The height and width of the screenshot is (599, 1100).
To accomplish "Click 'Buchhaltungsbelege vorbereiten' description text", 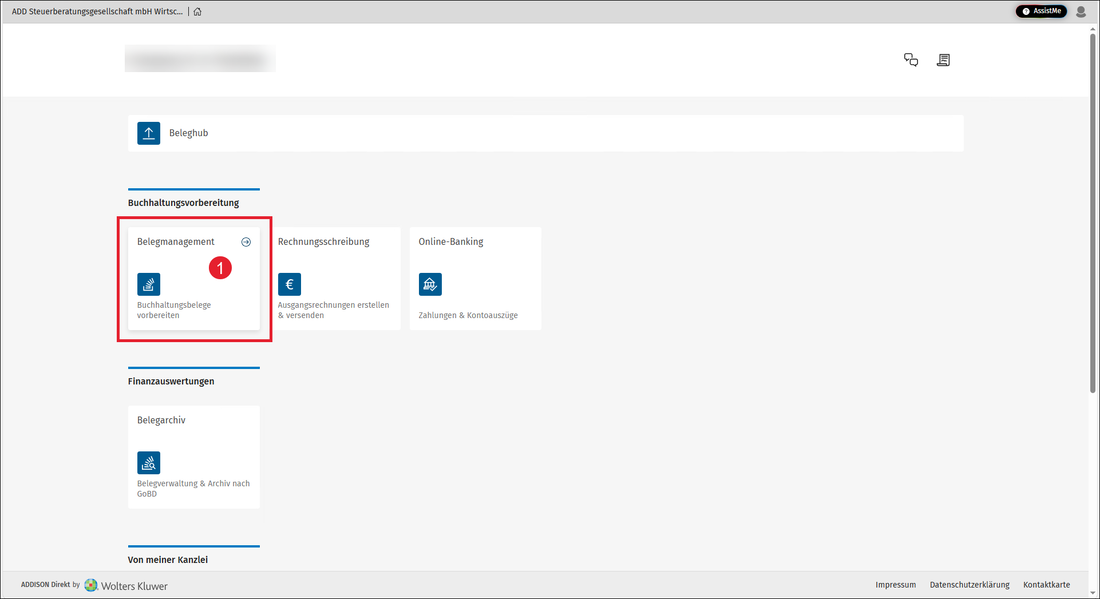I will 174,310.
